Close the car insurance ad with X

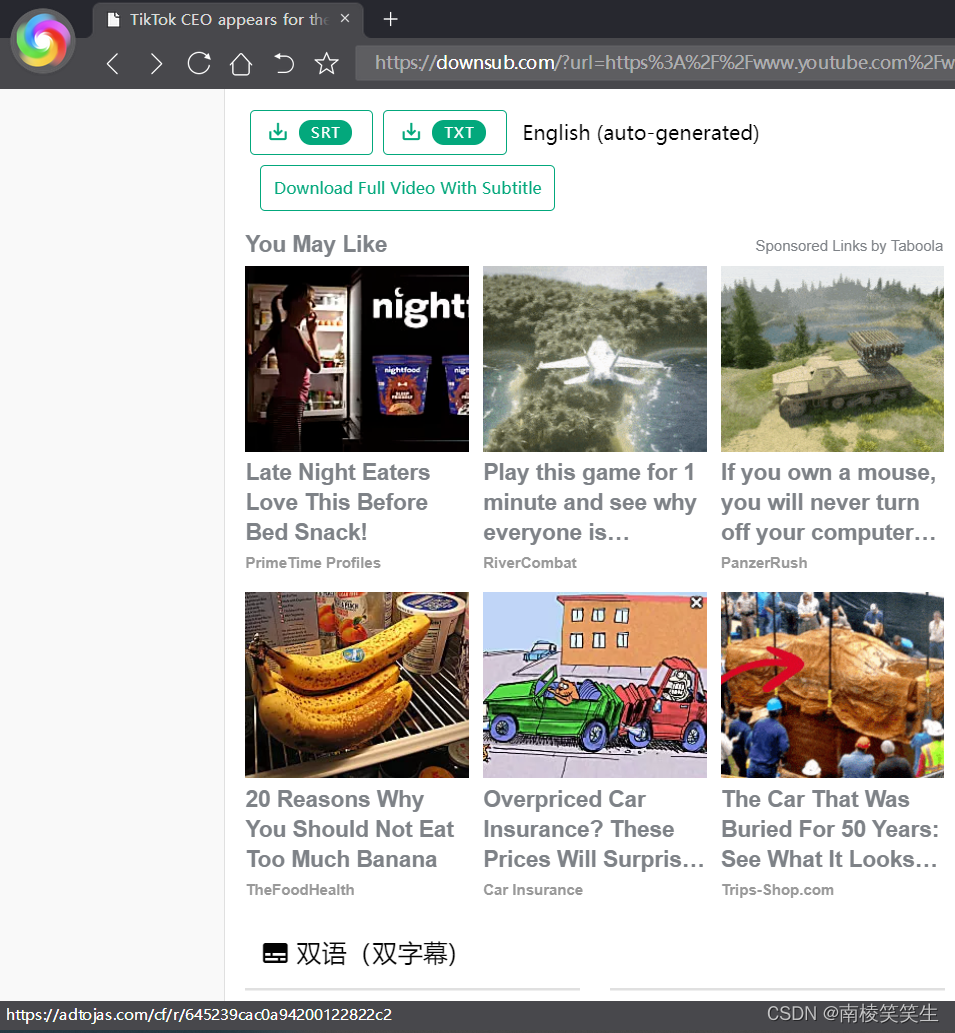pos(696,602)
